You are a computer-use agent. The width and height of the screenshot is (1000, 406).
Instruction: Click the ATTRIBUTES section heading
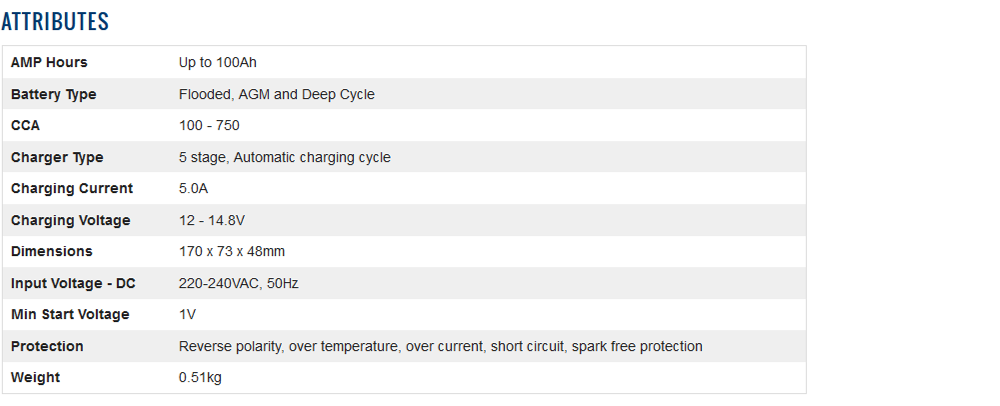55,21
